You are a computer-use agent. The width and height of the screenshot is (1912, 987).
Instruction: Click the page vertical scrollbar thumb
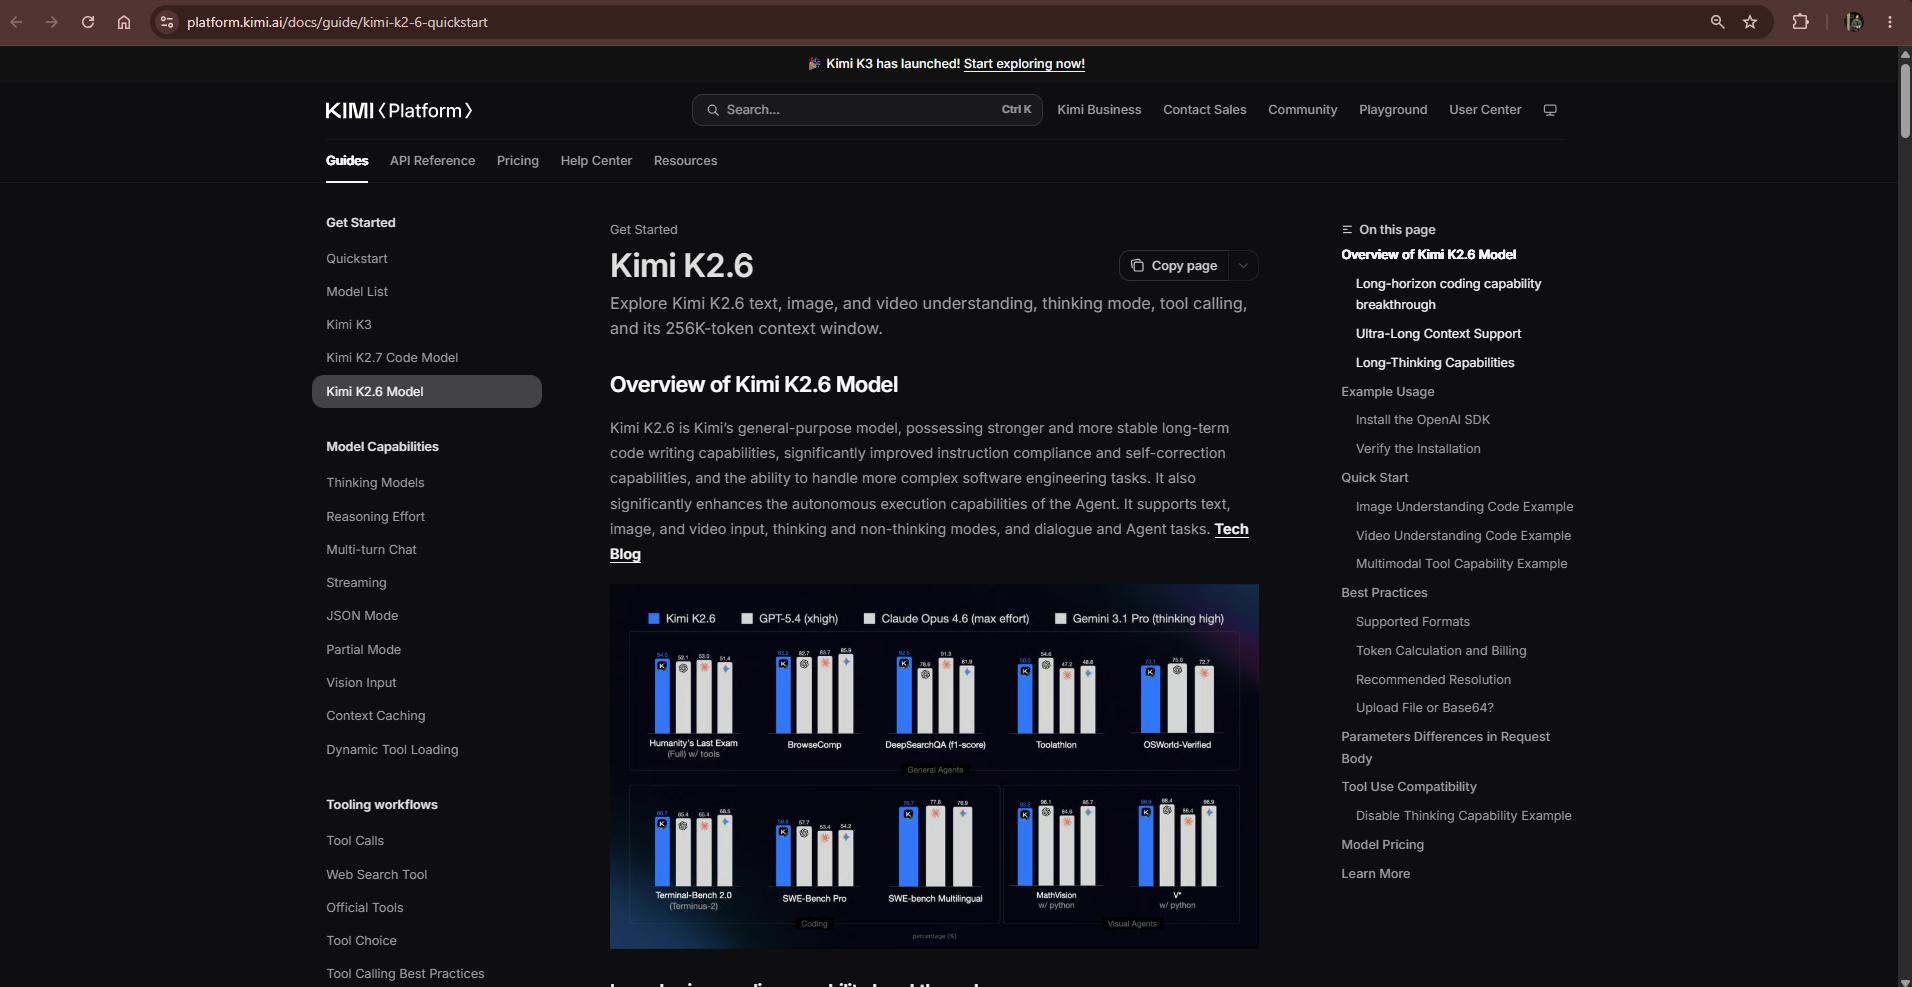[1905, 100]
